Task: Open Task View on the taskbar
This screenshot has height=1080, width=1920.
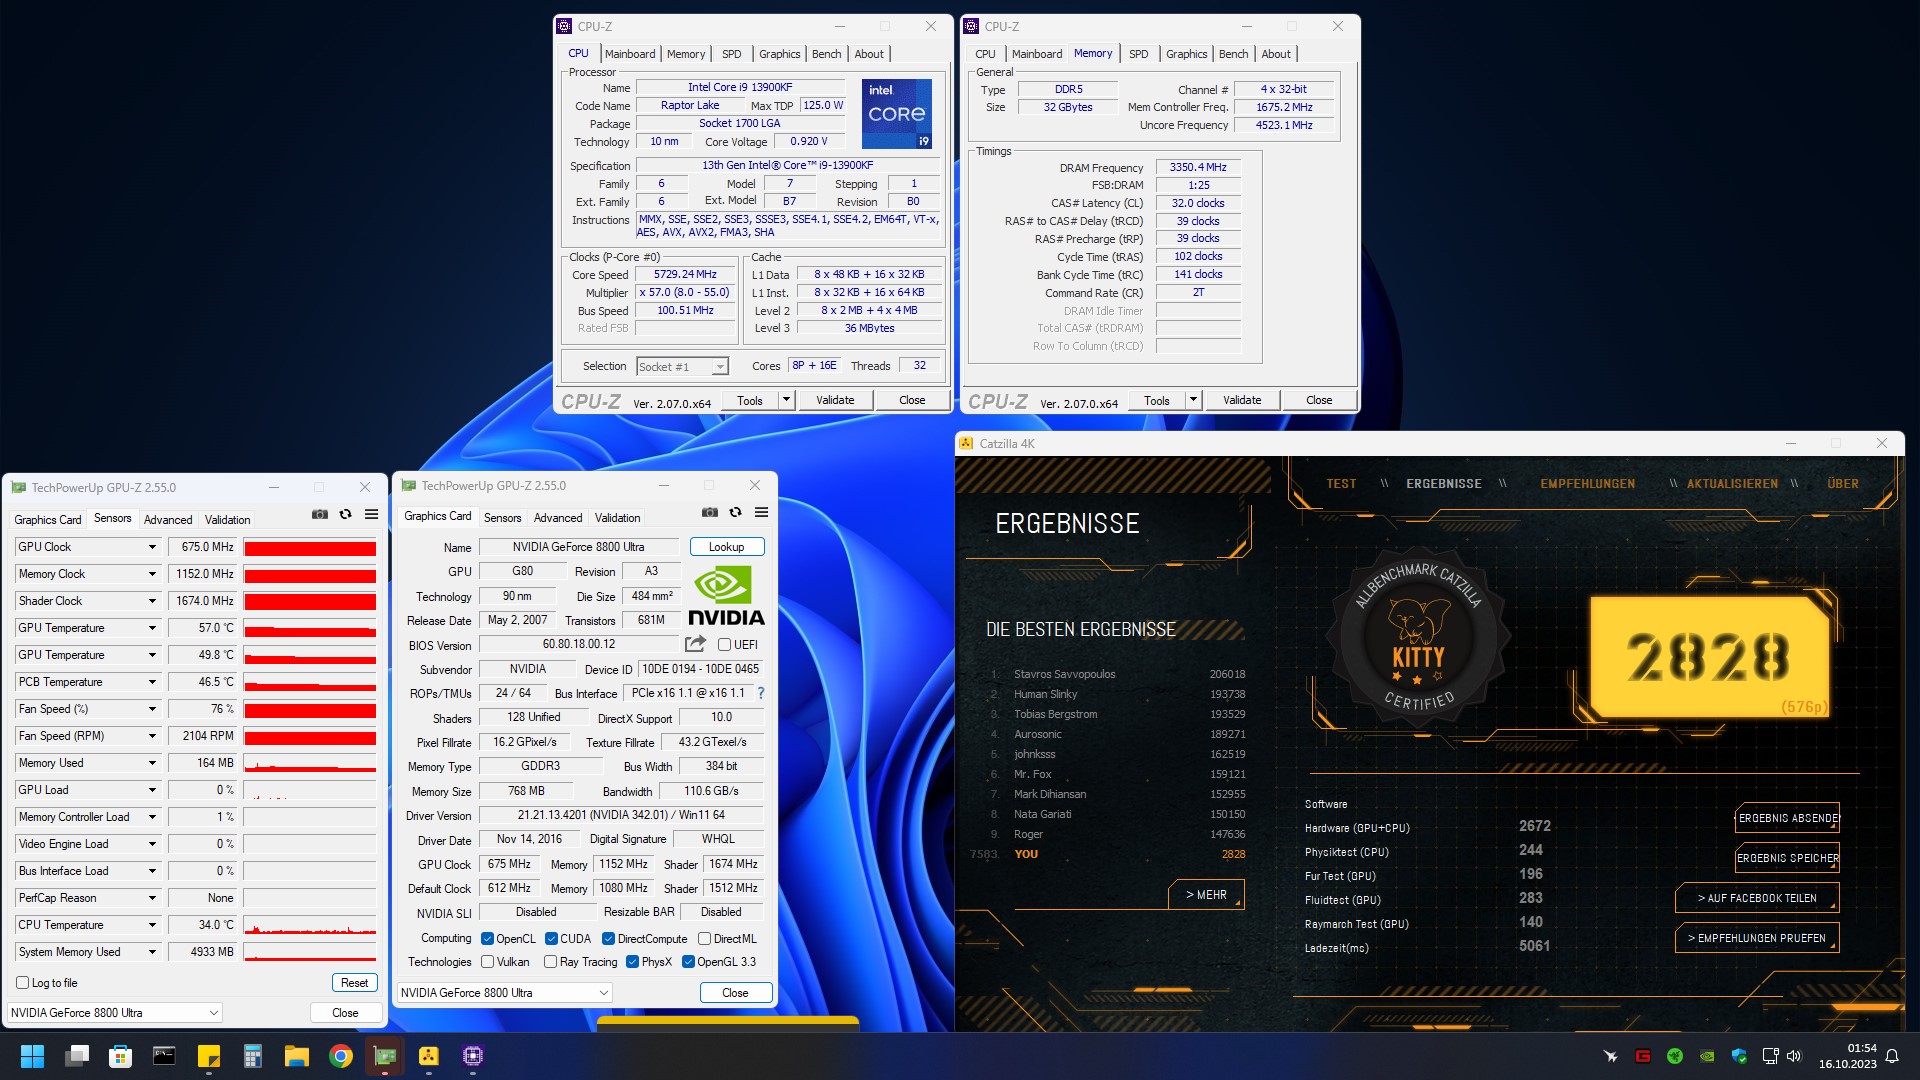Action: pyautogui.click(x=76, y=1056)
